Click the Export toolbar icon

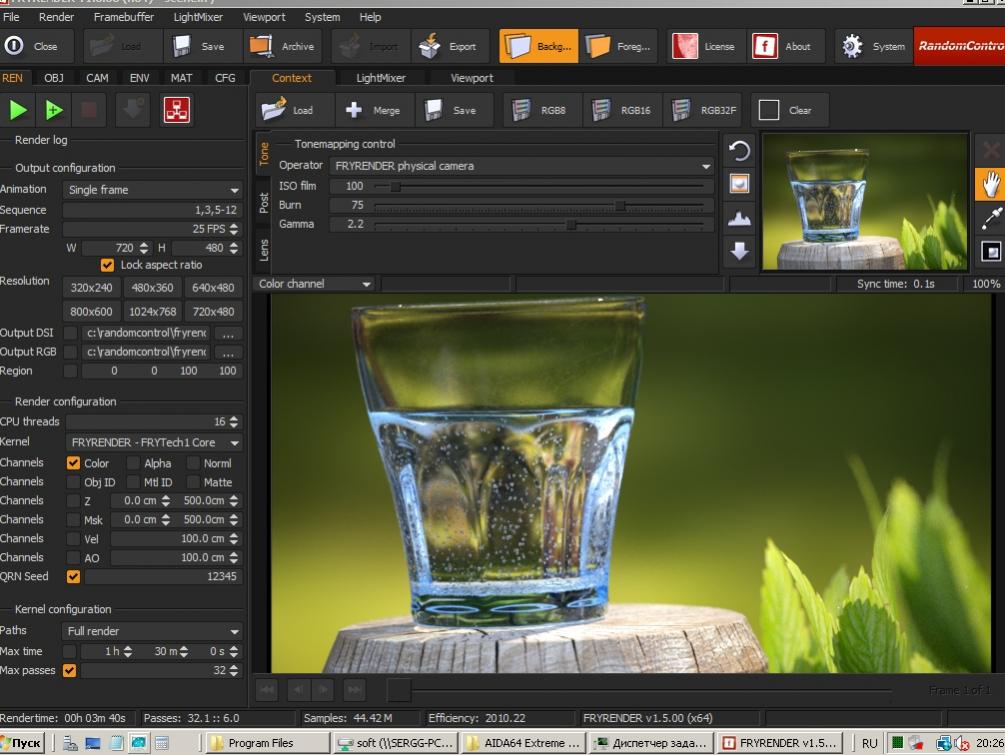(429, 46)
